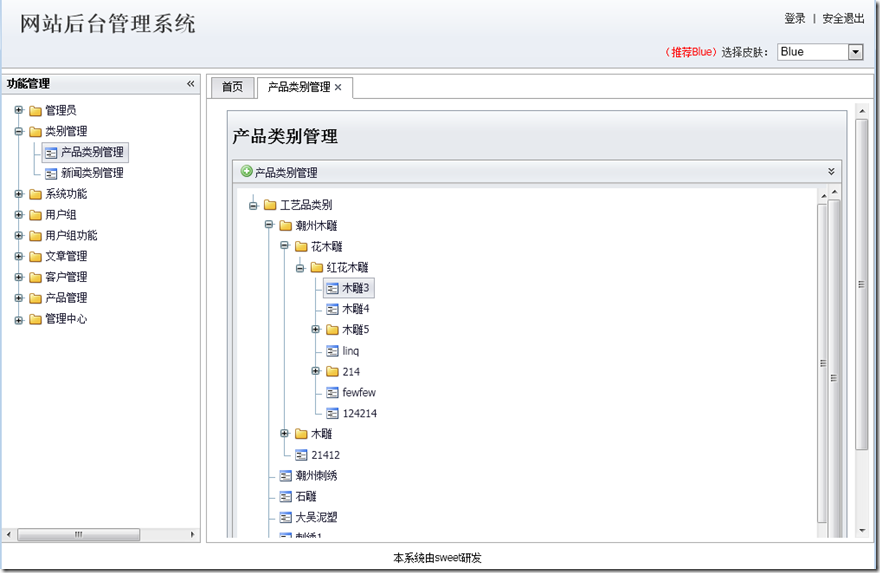Collapse the 花木雕 node
The image size is (880, 573).
pyautogui.click(x=285, y=246)
